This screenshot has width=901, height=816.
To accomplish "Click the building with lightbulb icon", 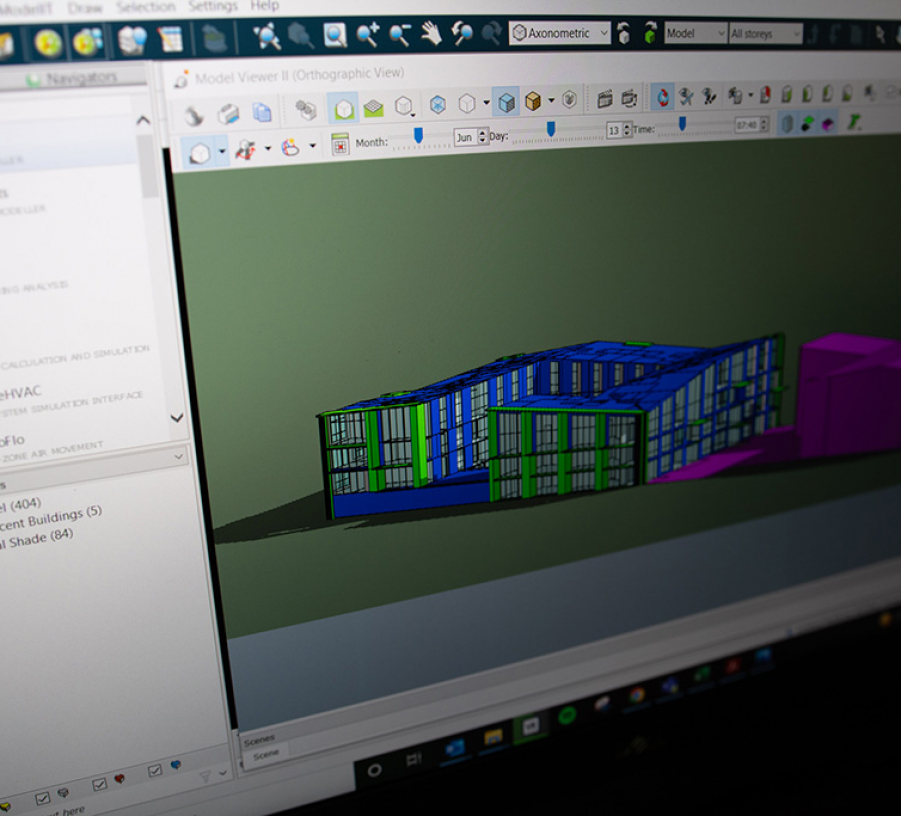I will [132, 40].
